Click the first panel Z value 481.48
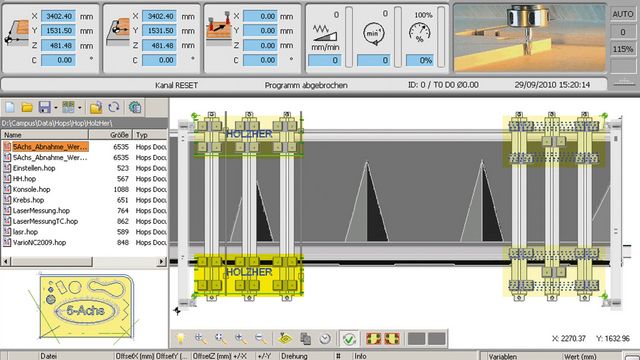Viewport: 640px width, 360px height. click(x=58, y=45)
